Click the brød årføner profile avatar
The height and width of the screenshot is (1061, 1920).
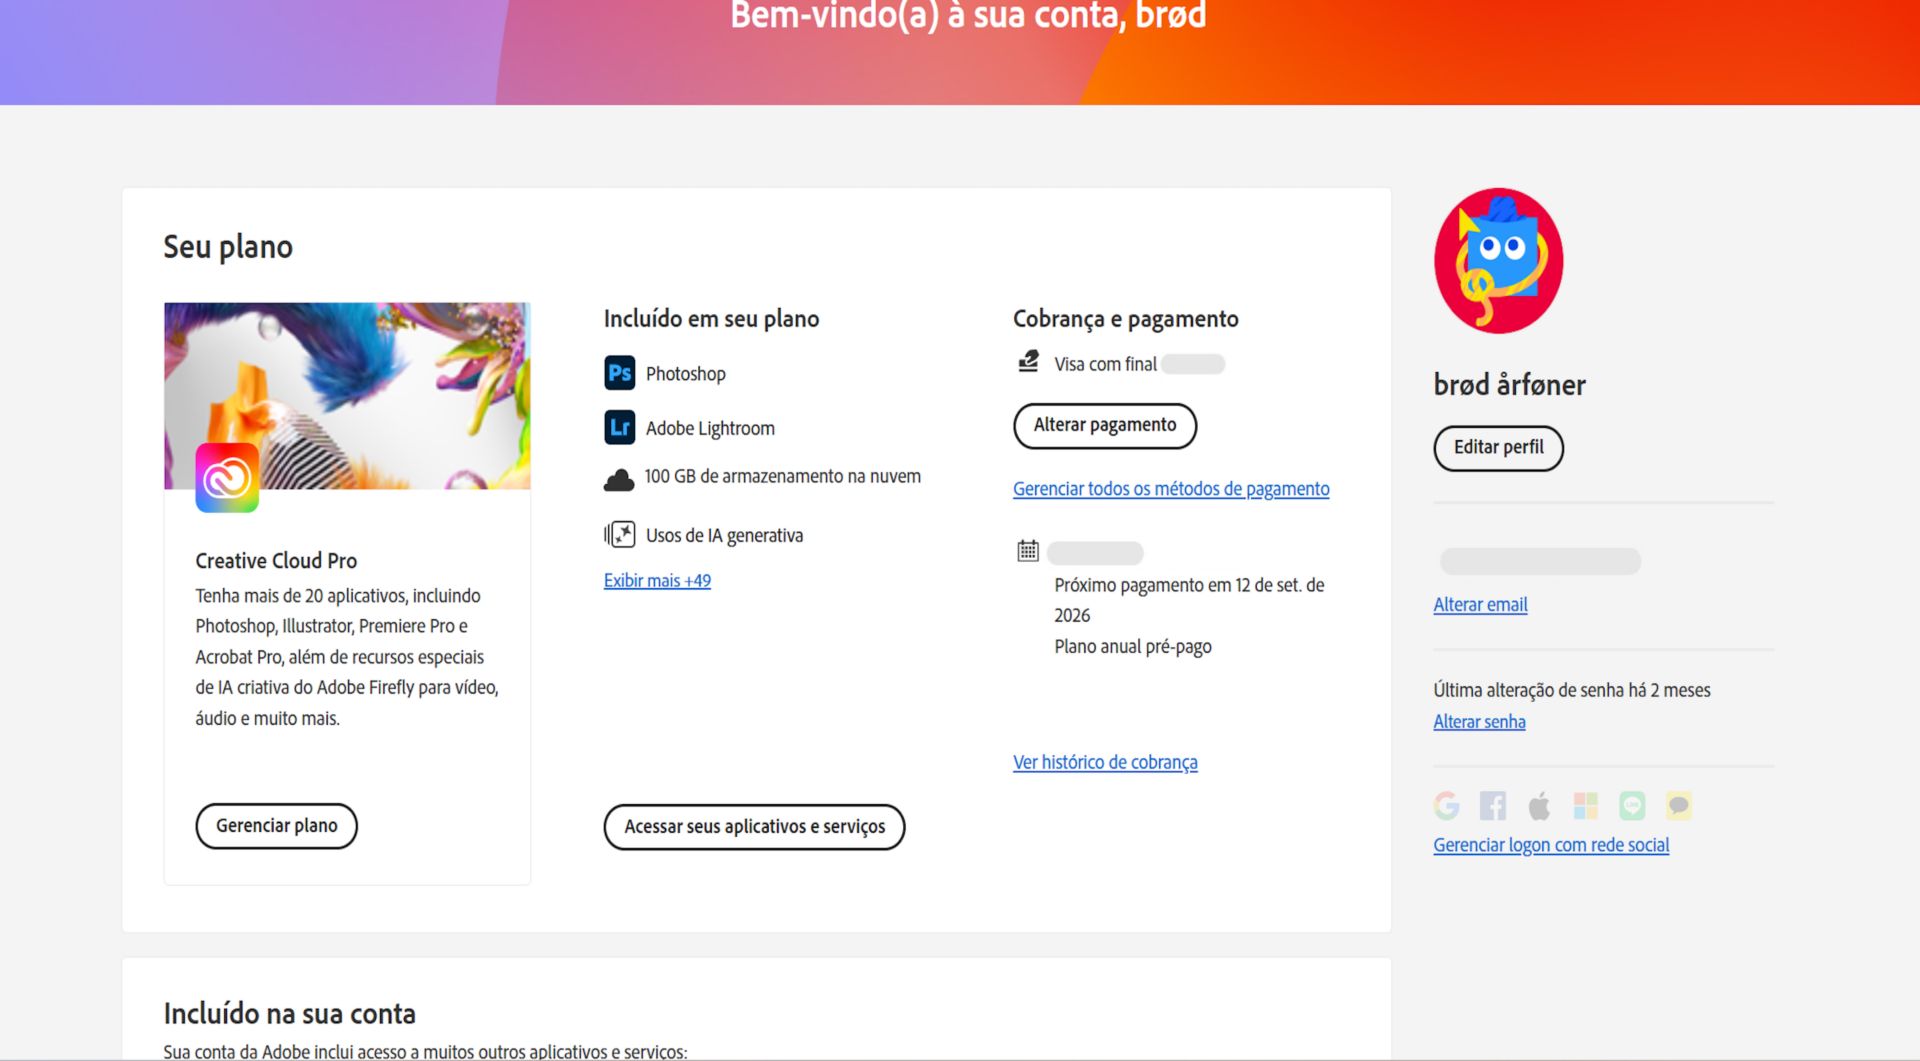coord(1497,260)
